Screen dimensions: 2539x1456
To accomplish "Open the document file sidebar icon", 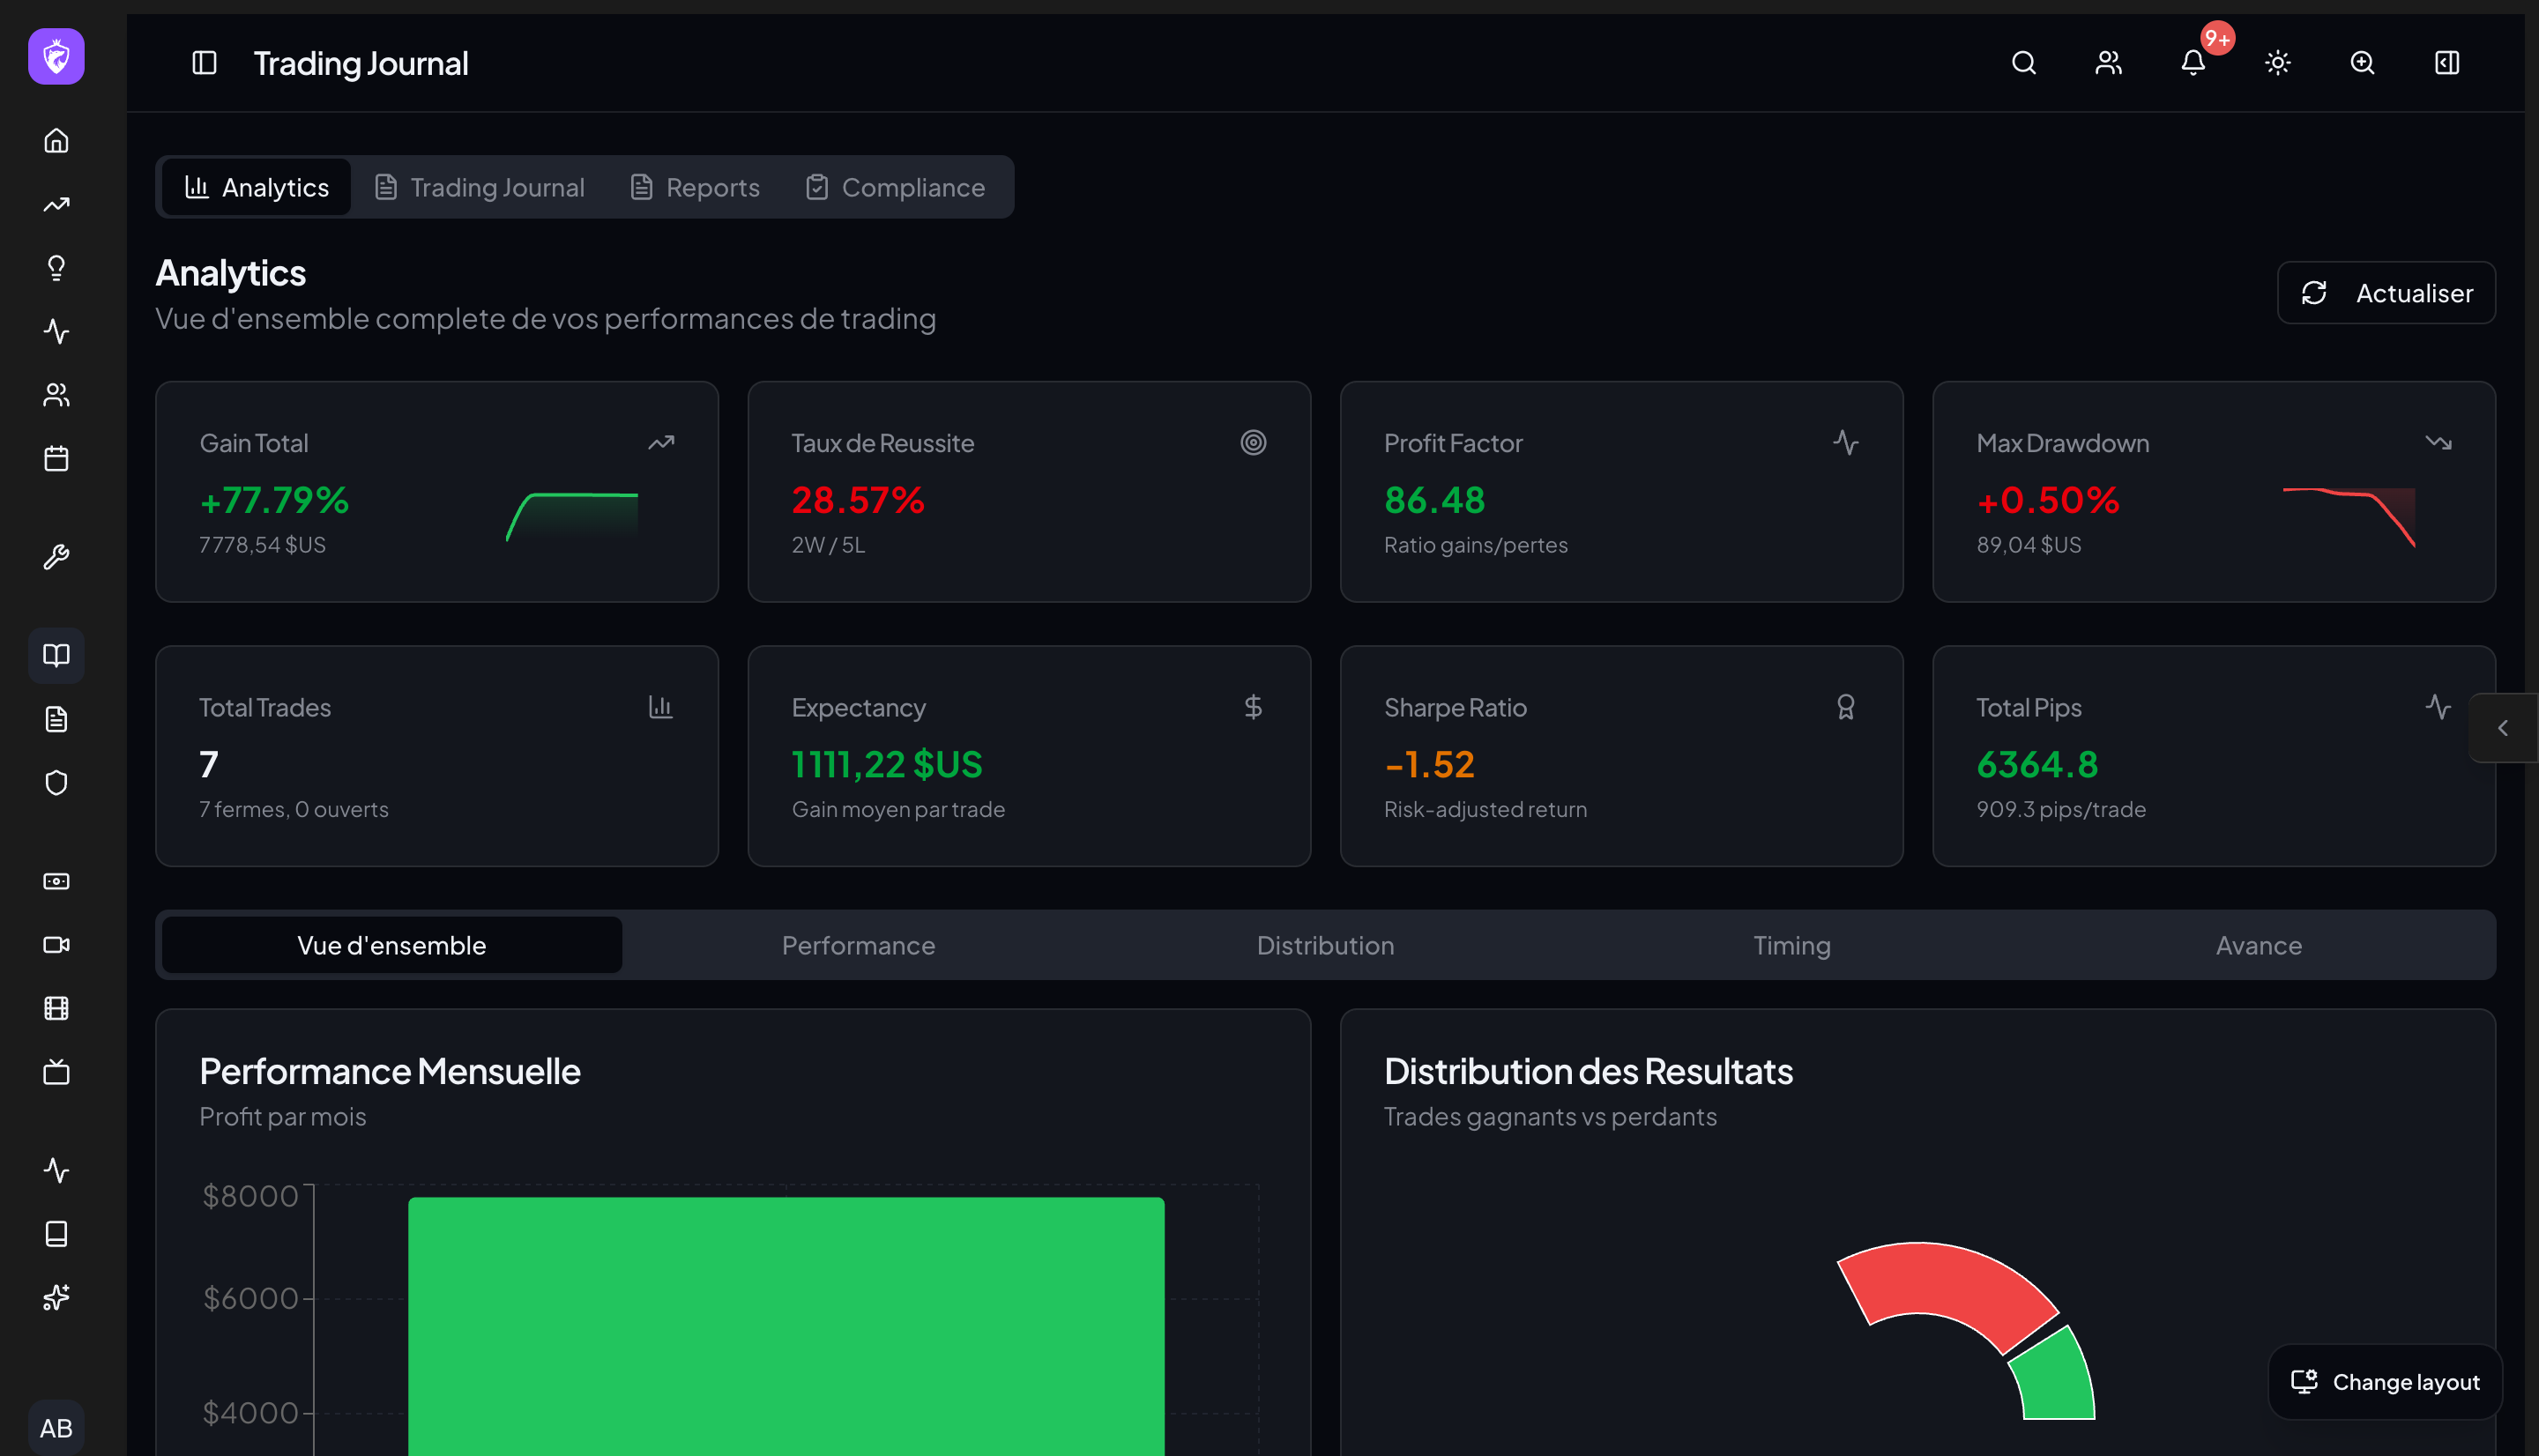I will coord(56,719).
